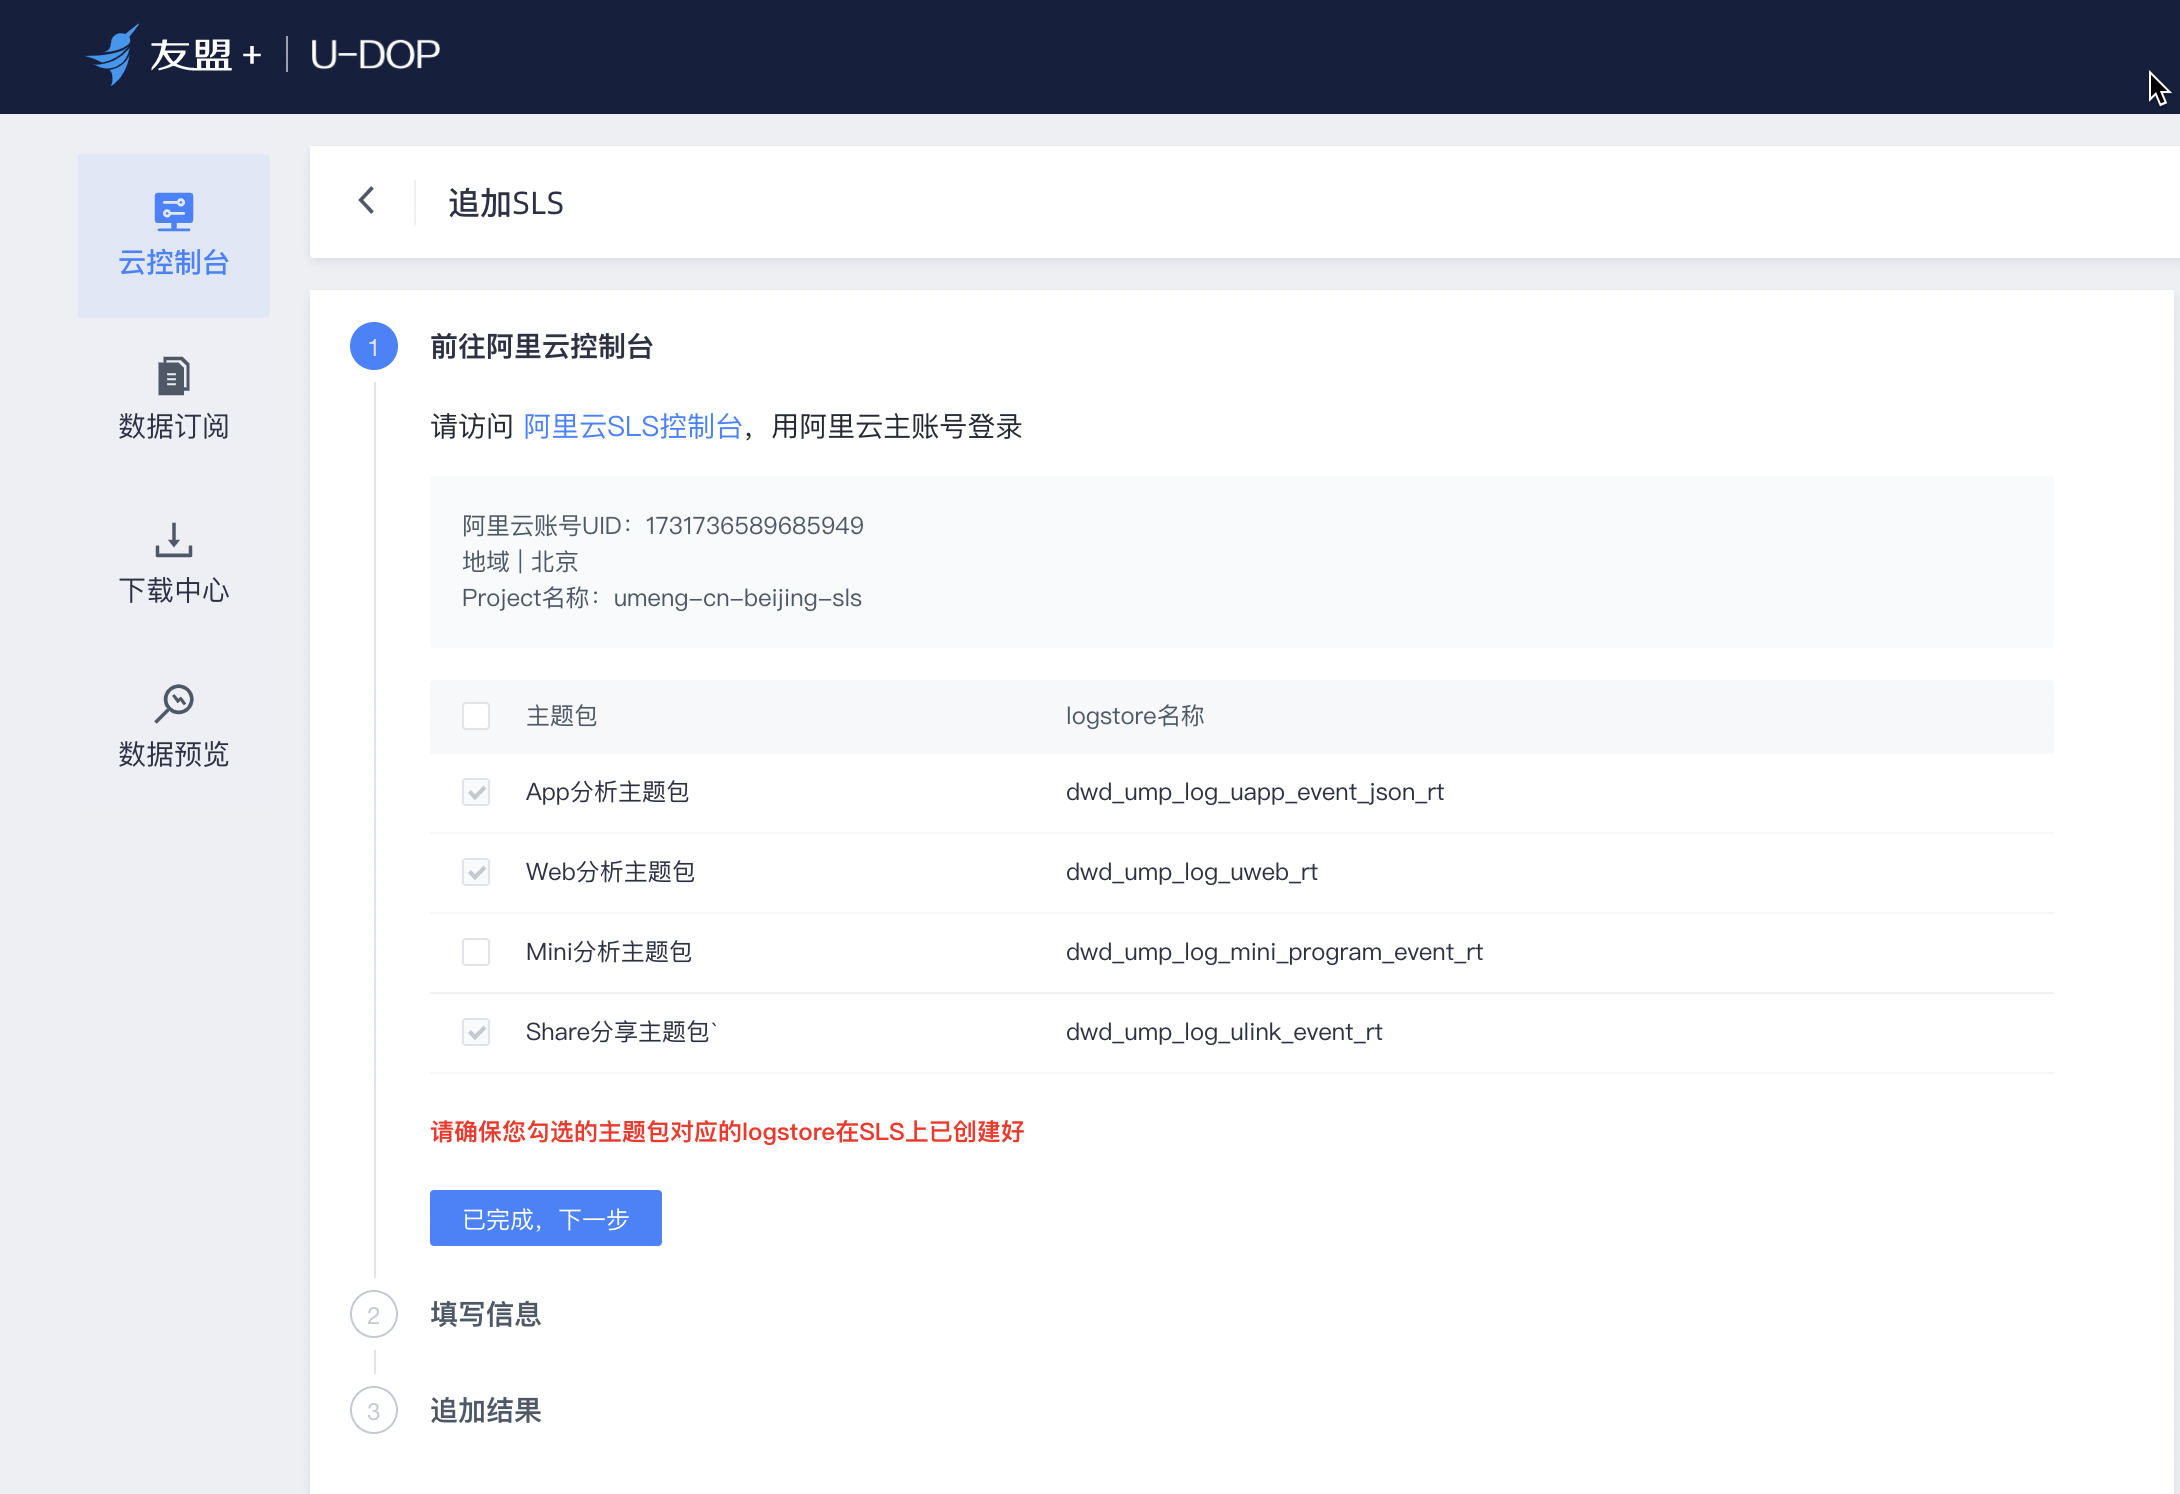Go back using the left chevron arrow

[367, 200]
